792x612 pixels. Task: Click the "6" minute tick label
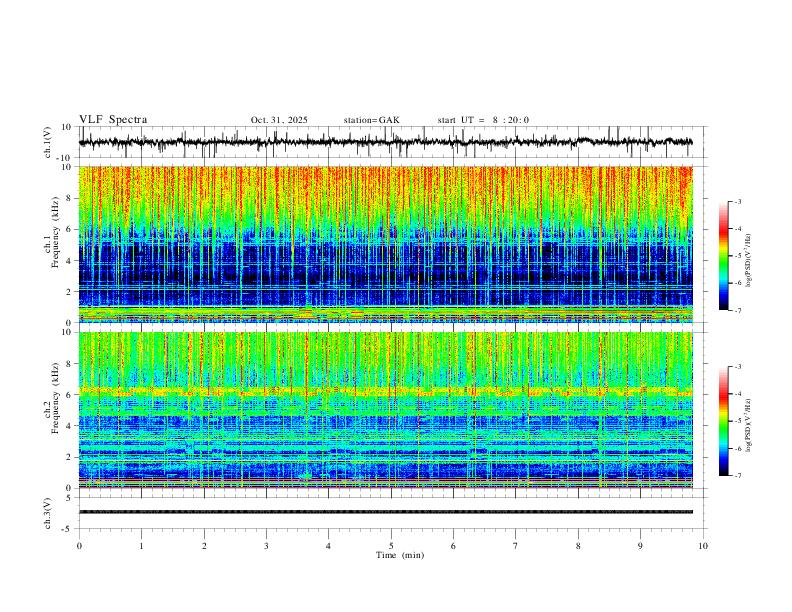coord(453,546)
